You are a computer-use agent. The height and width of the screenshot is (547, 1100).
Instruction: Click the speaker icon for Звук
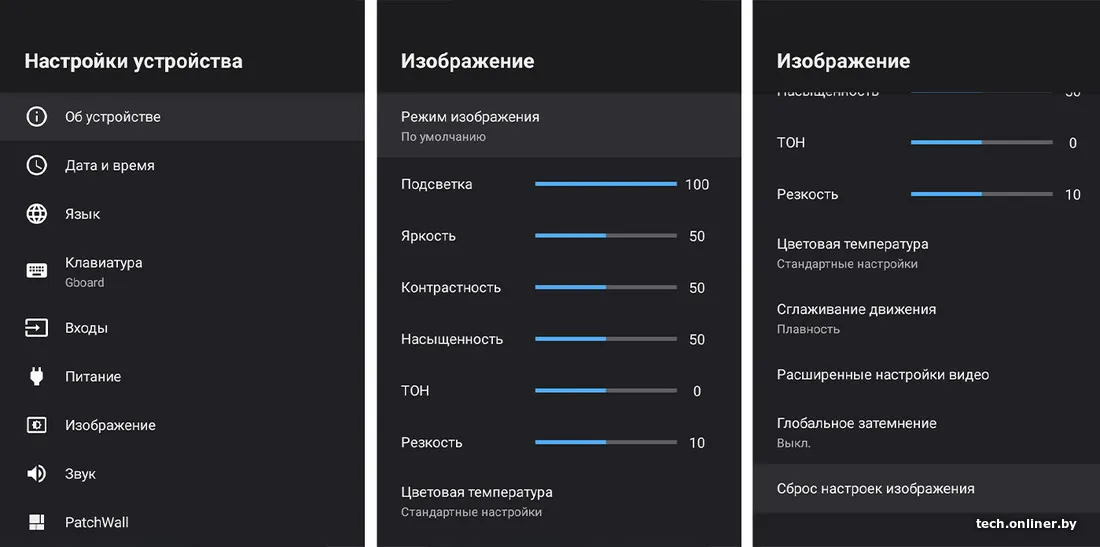click(x=36, y=474)
